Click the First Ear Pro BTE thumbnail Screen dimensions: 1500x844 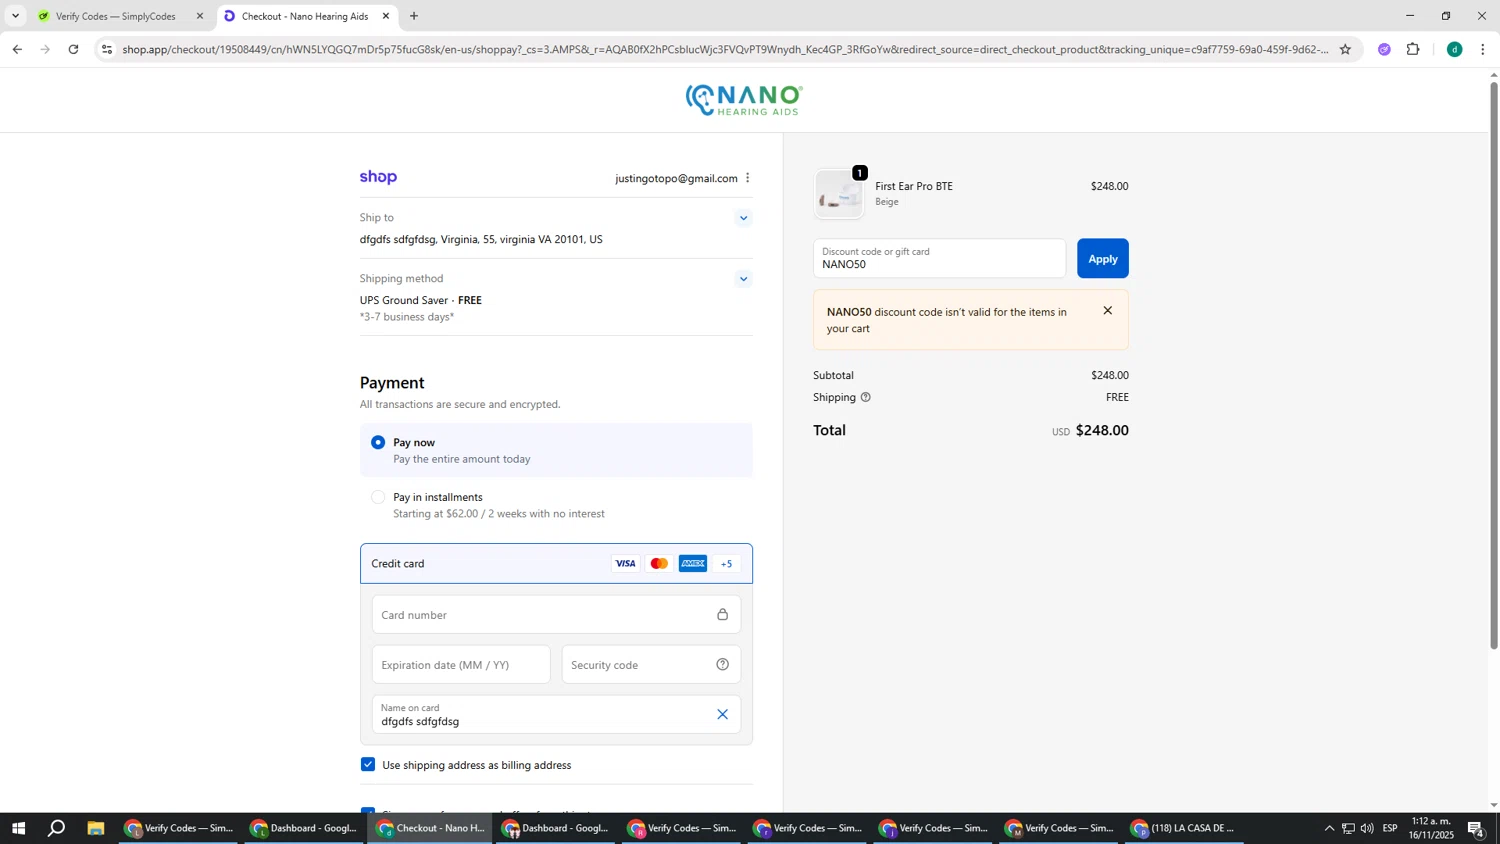click(x=839, y=194)
